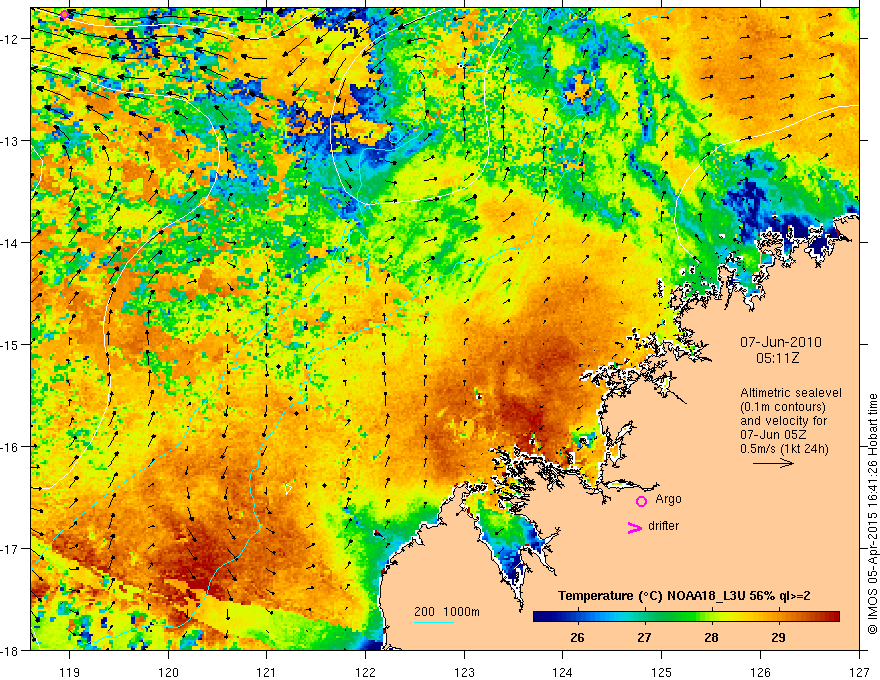Click the longitude axis label '126'

760,672
